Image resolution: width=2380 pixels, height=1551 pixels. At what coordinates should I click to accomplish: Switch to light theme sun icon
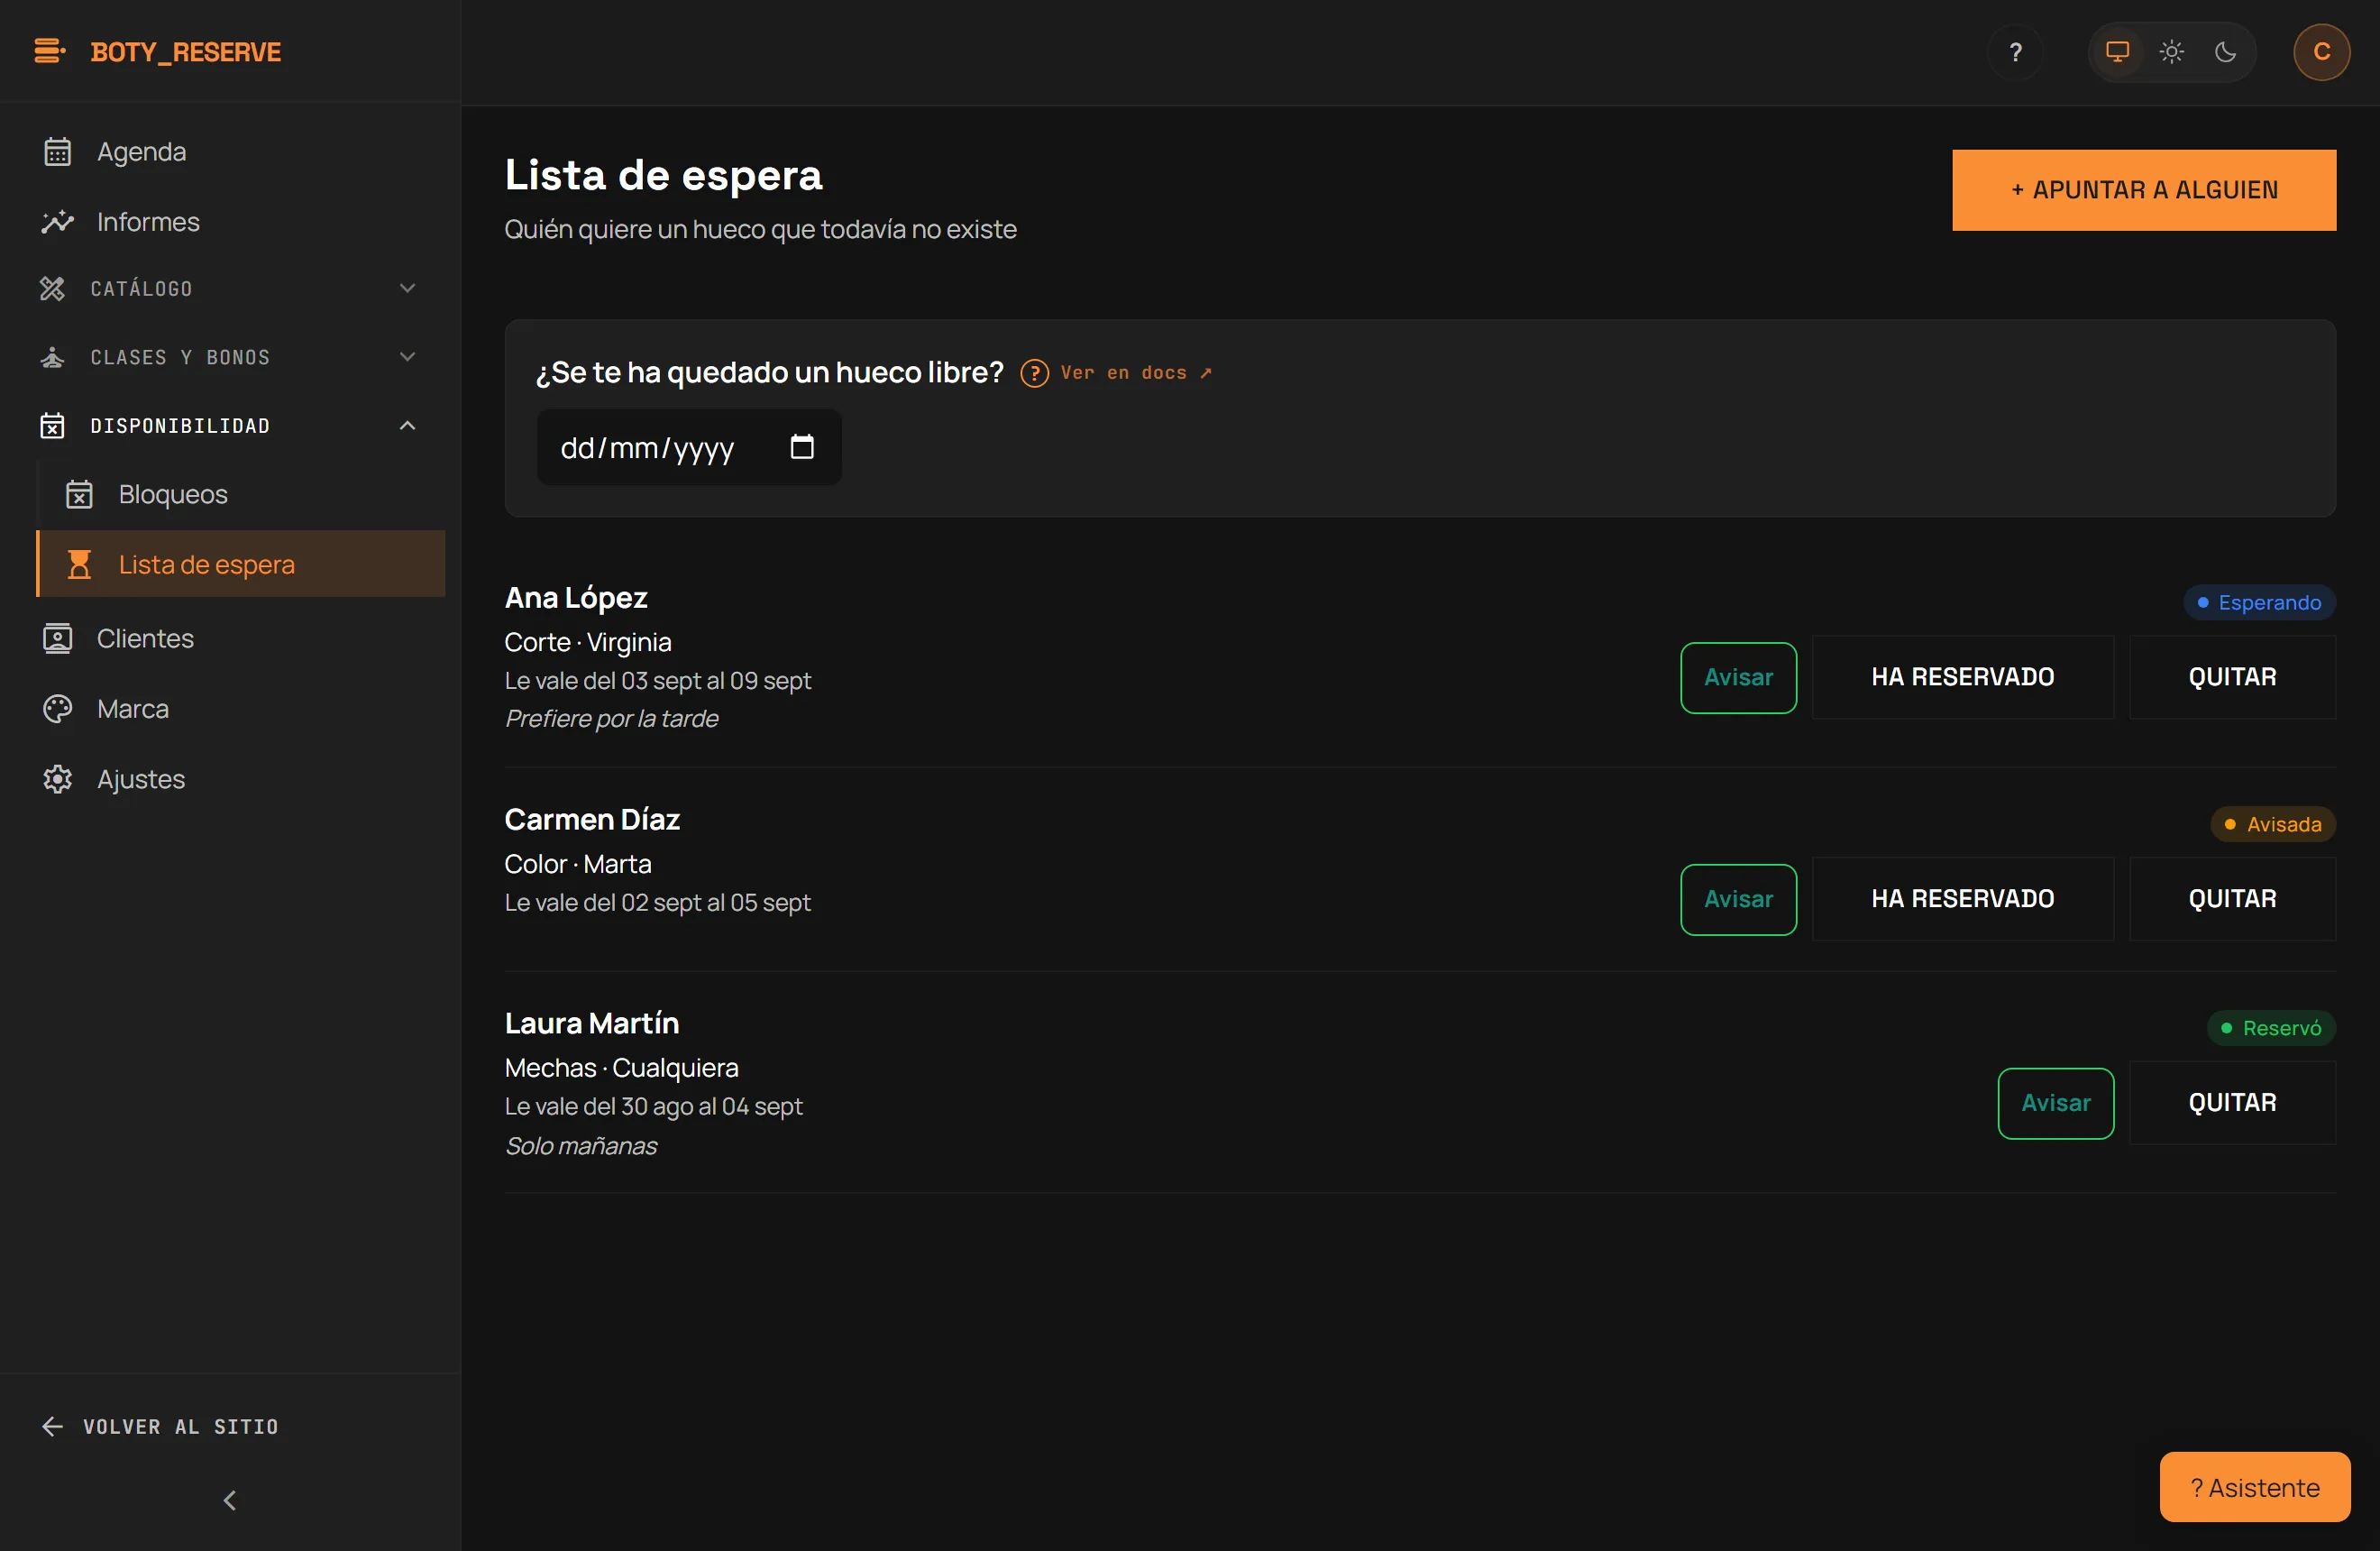2171,52
